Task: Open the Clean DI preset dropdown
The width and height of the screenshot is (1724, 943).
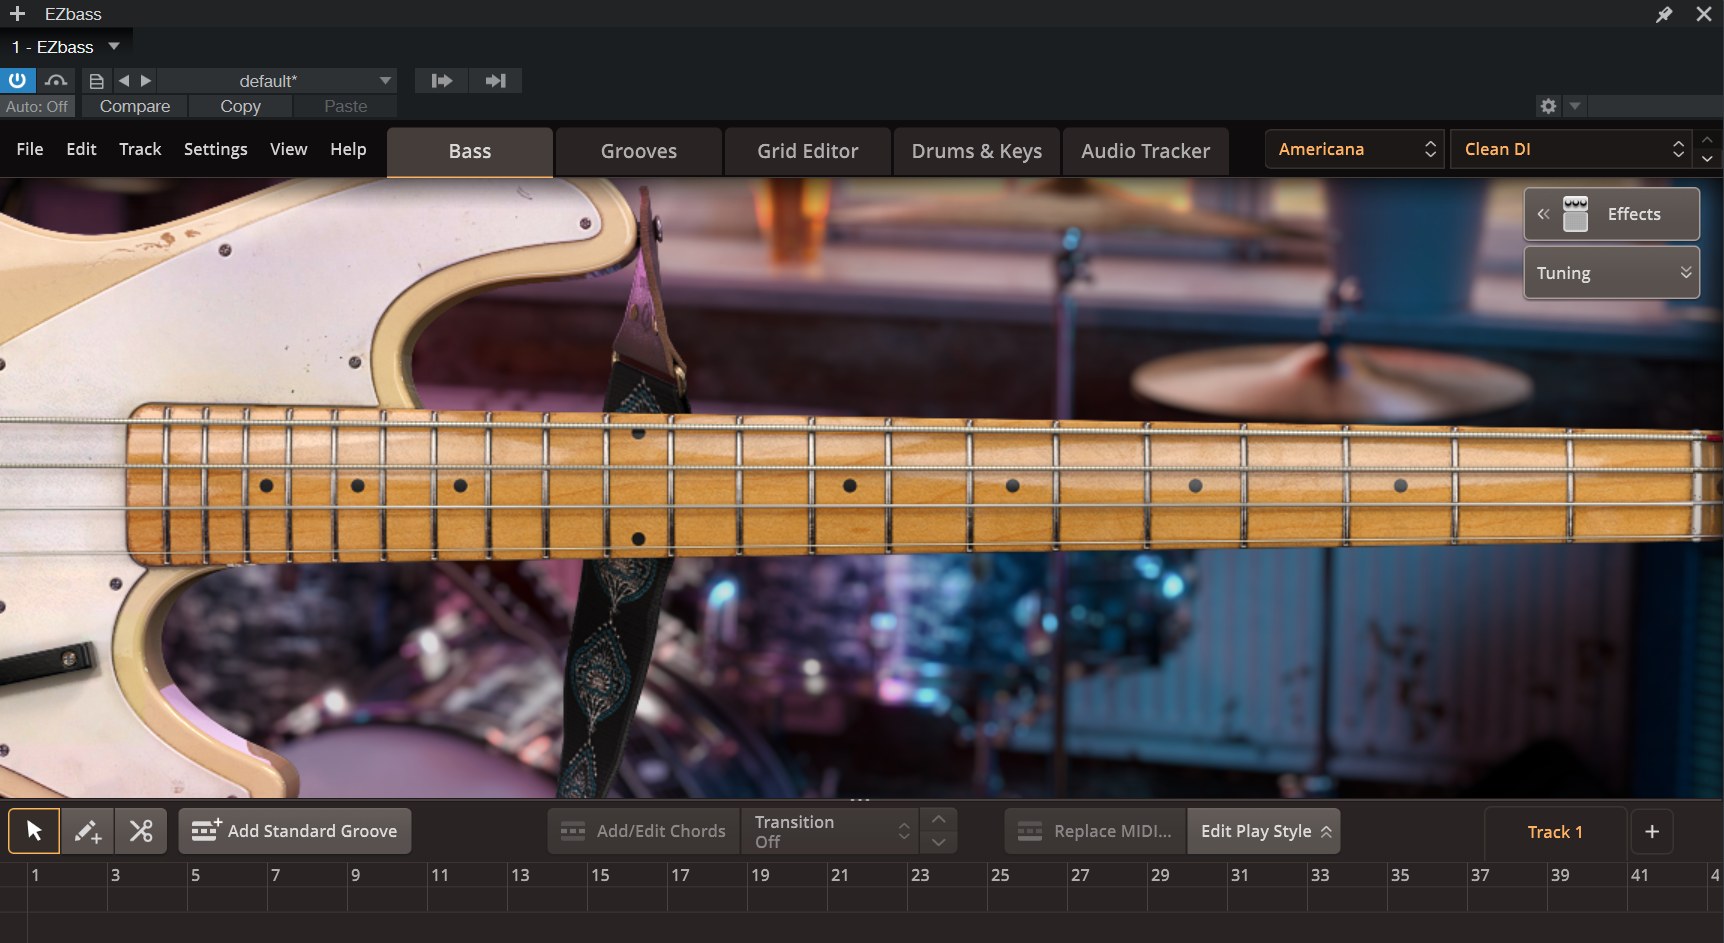Action: pyautogui.click(x=1571, y=149)
